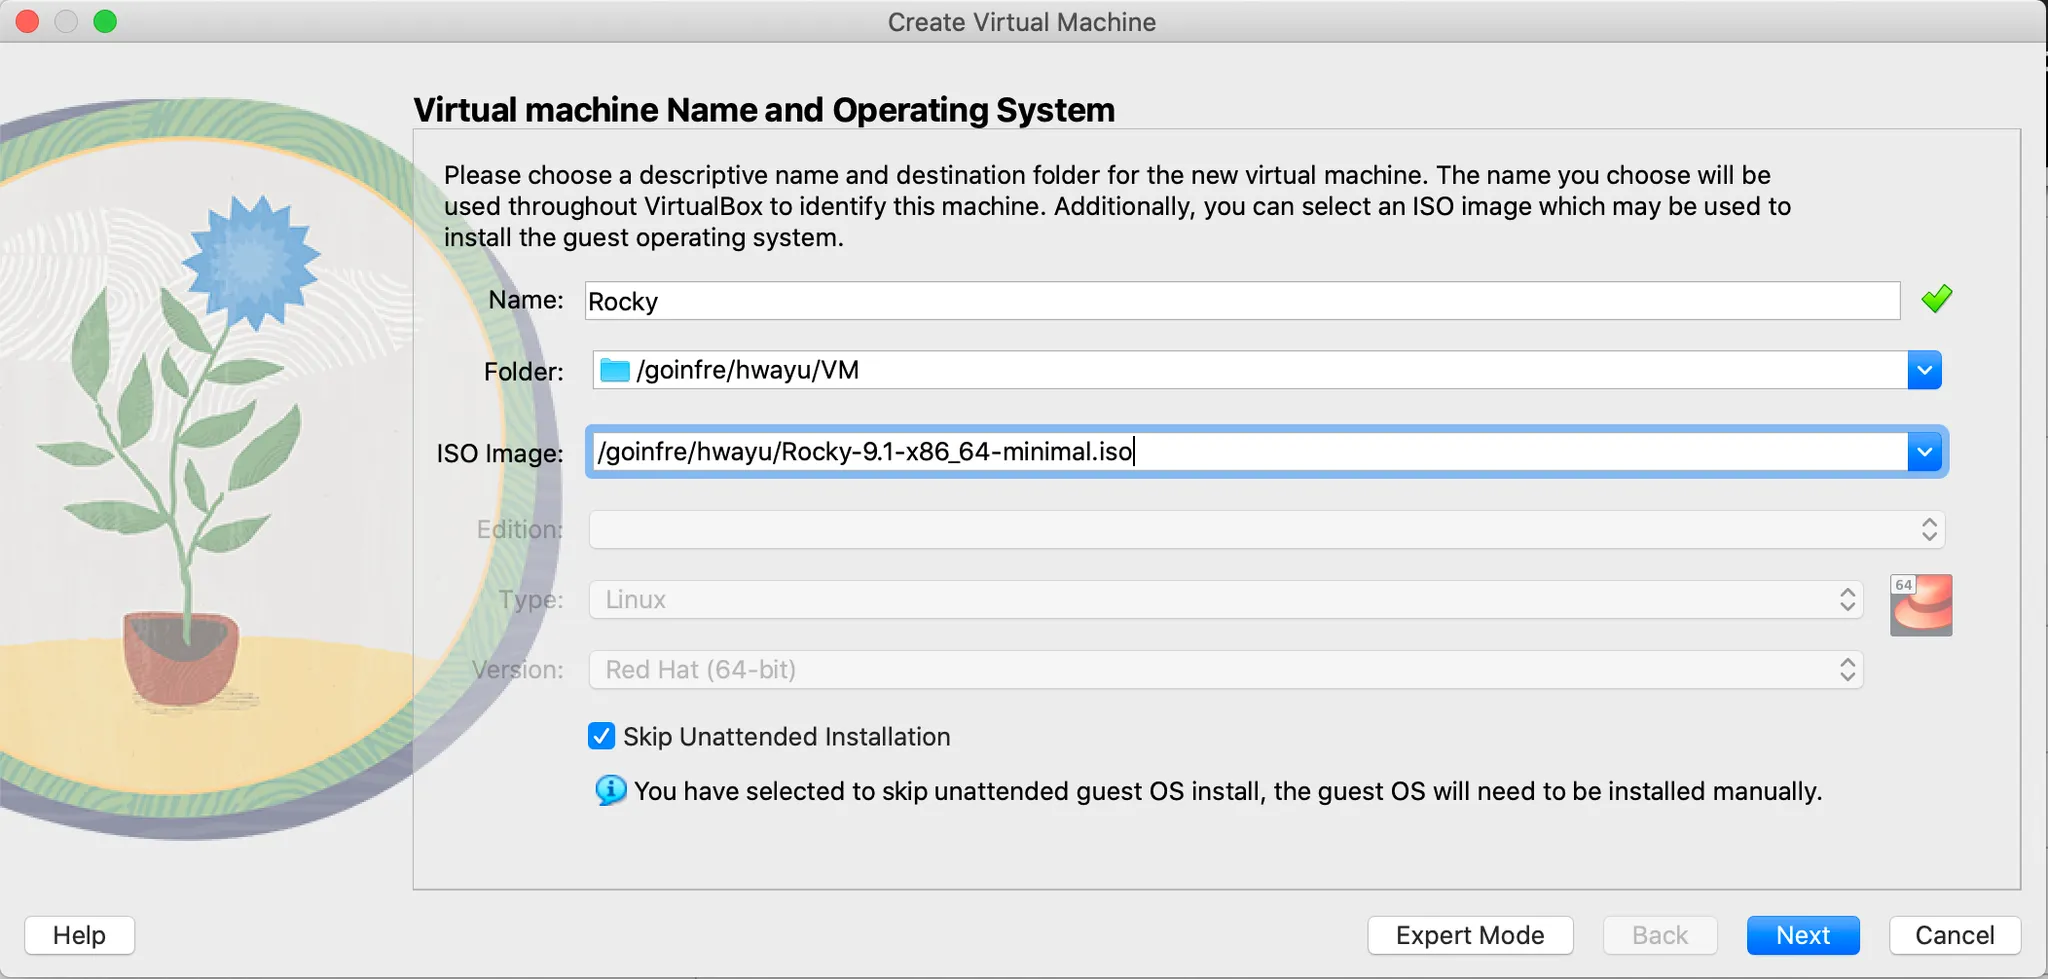Open the Edition selector
This screenshot has height=979, width=2048.
[1265, 530]
